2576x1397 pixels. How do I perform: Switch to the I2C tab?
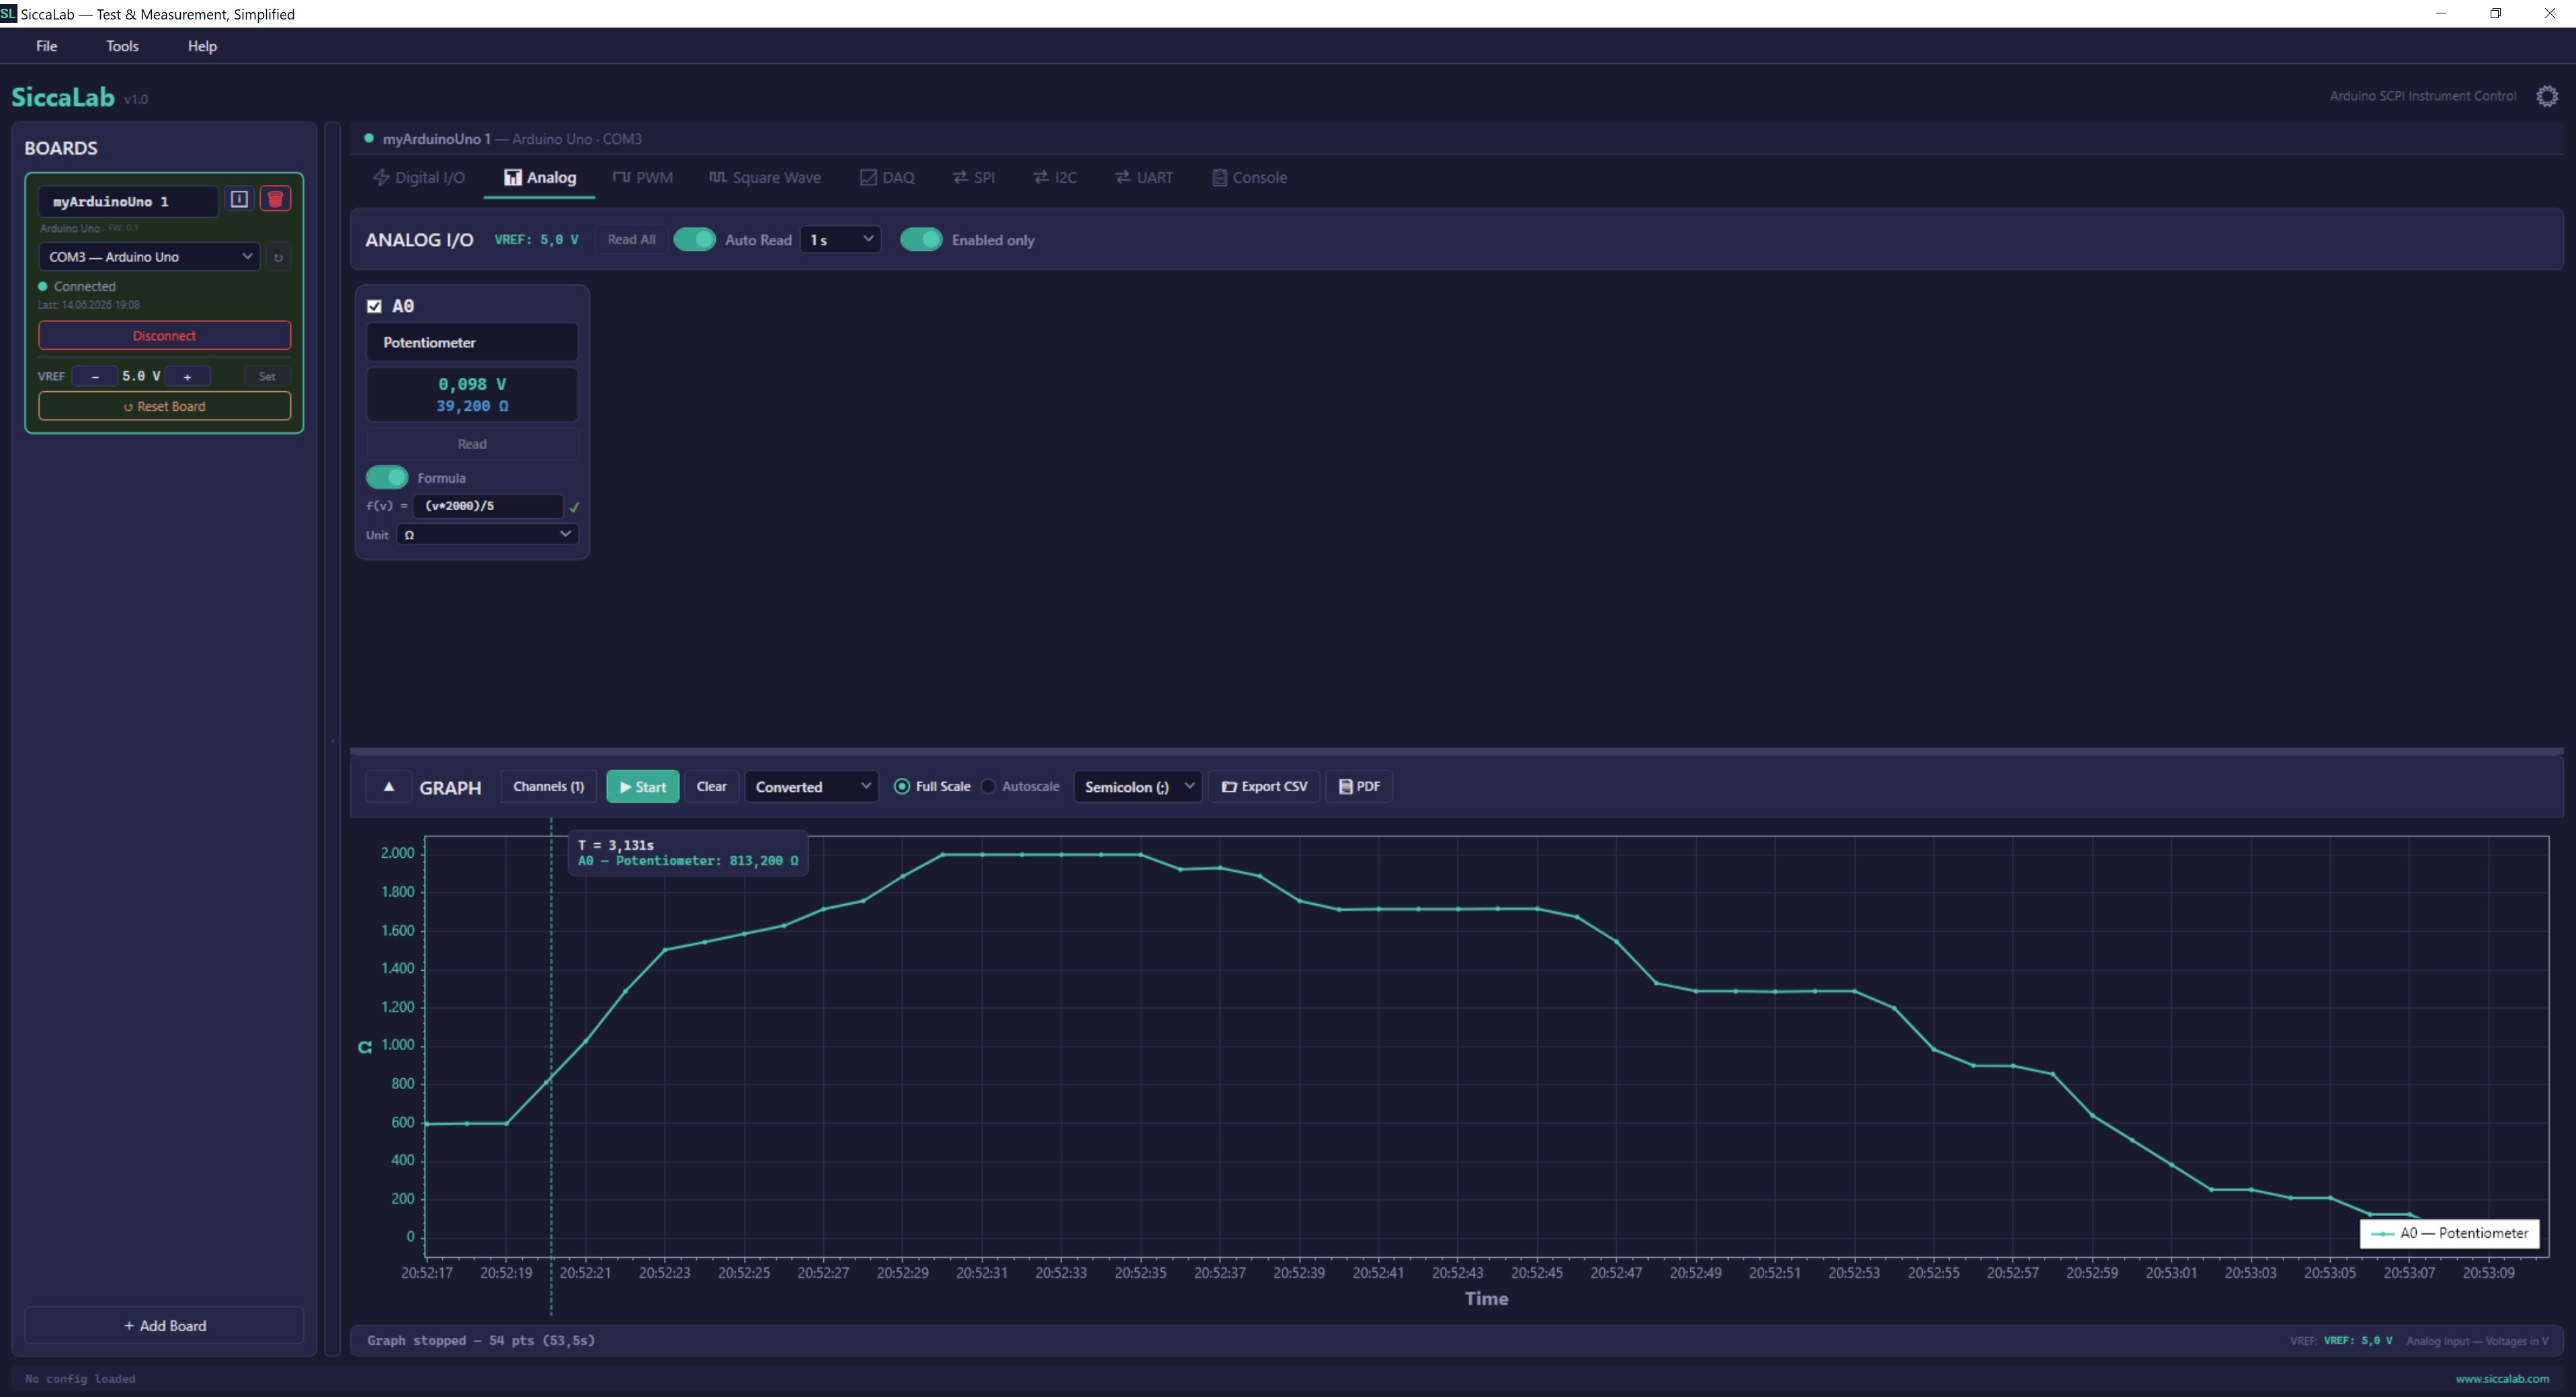tap(1055, 178)
